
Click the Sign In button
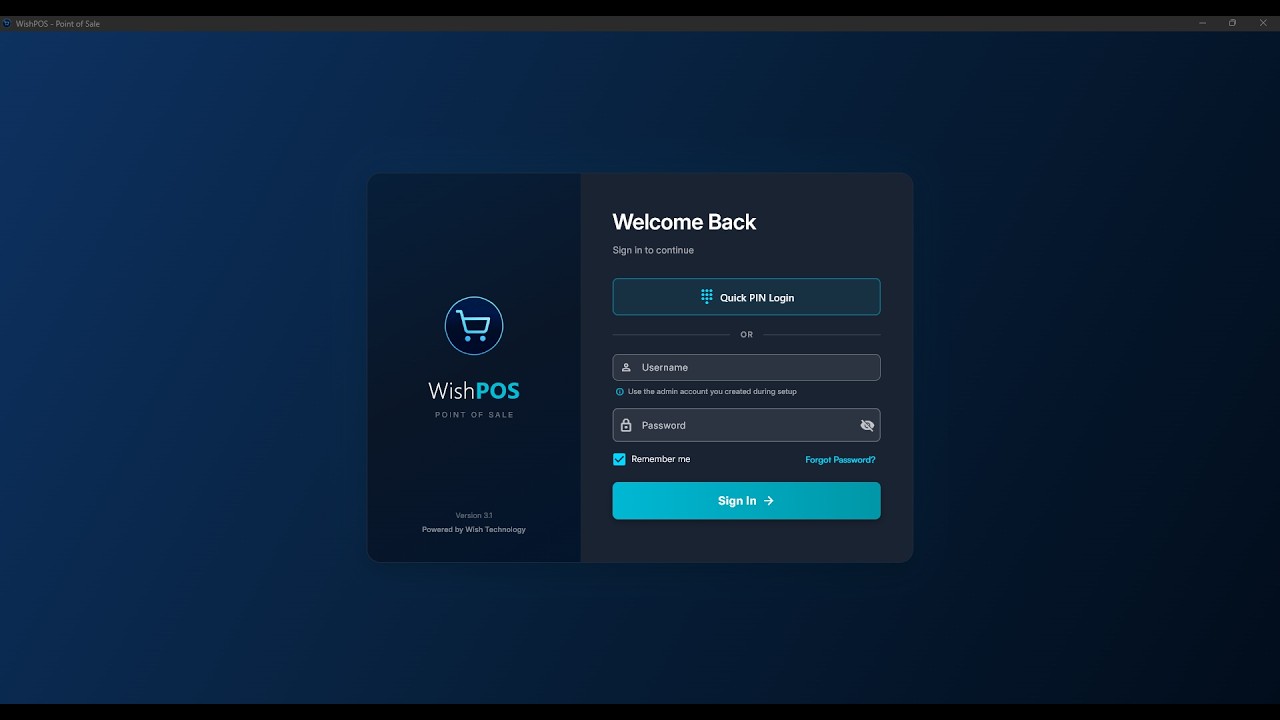pyautogui.click(x=746, y=501)
